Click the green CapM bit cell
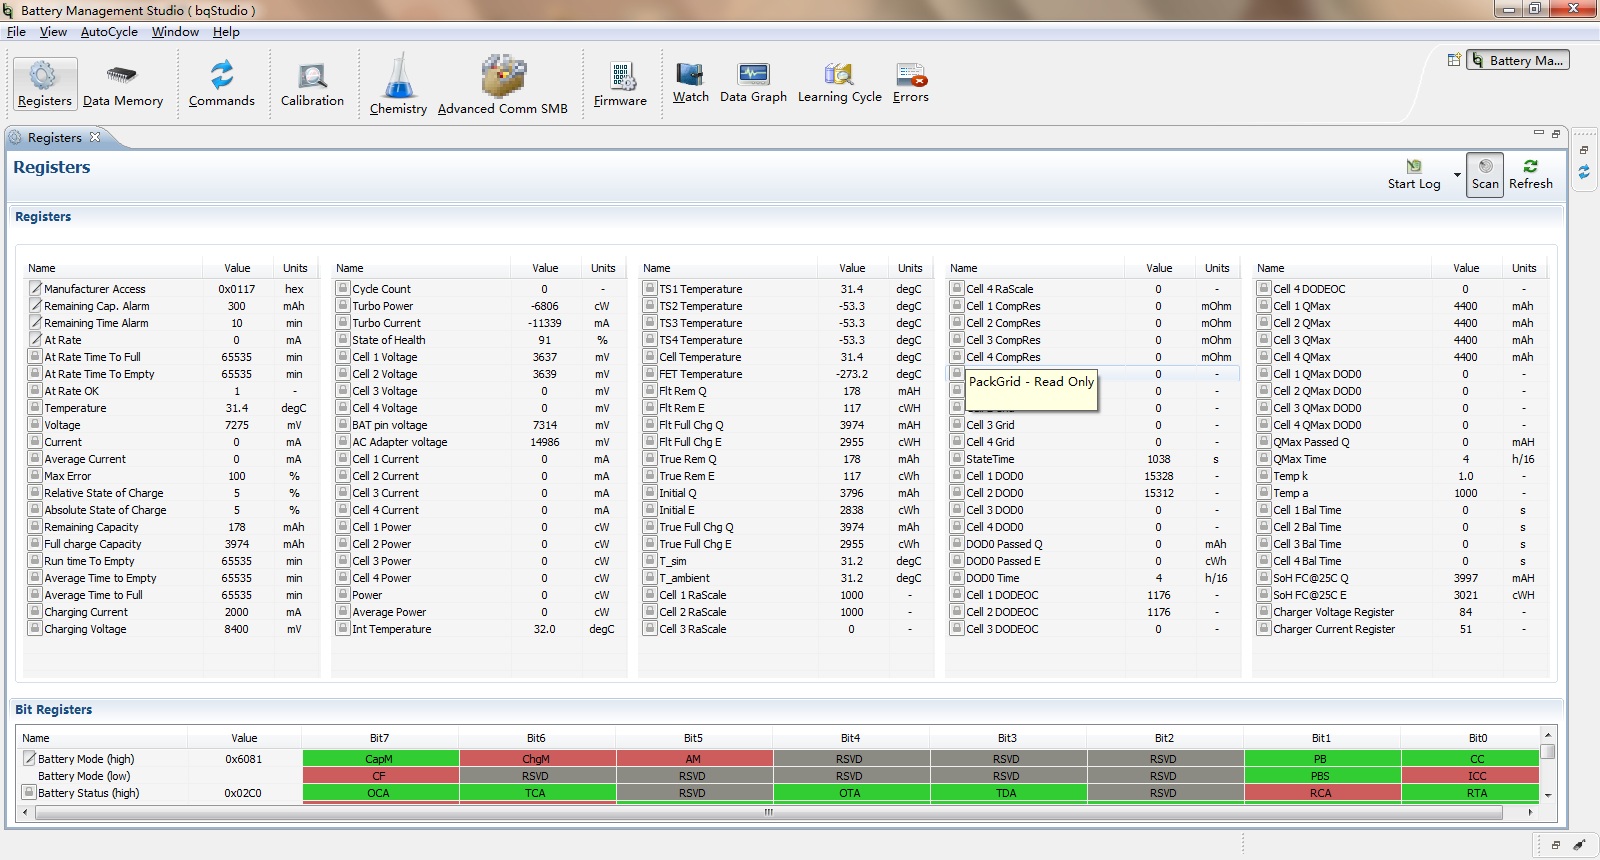 (380, 758)
